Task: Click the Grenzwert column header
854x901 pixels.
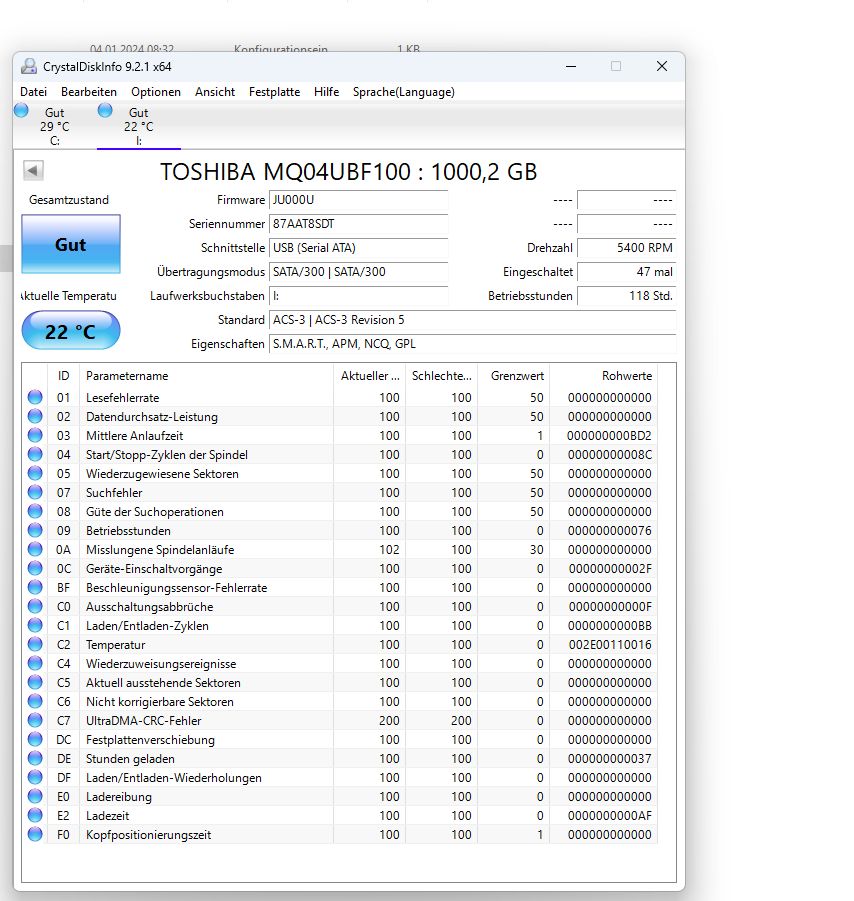Action: [x=514, y=376]
